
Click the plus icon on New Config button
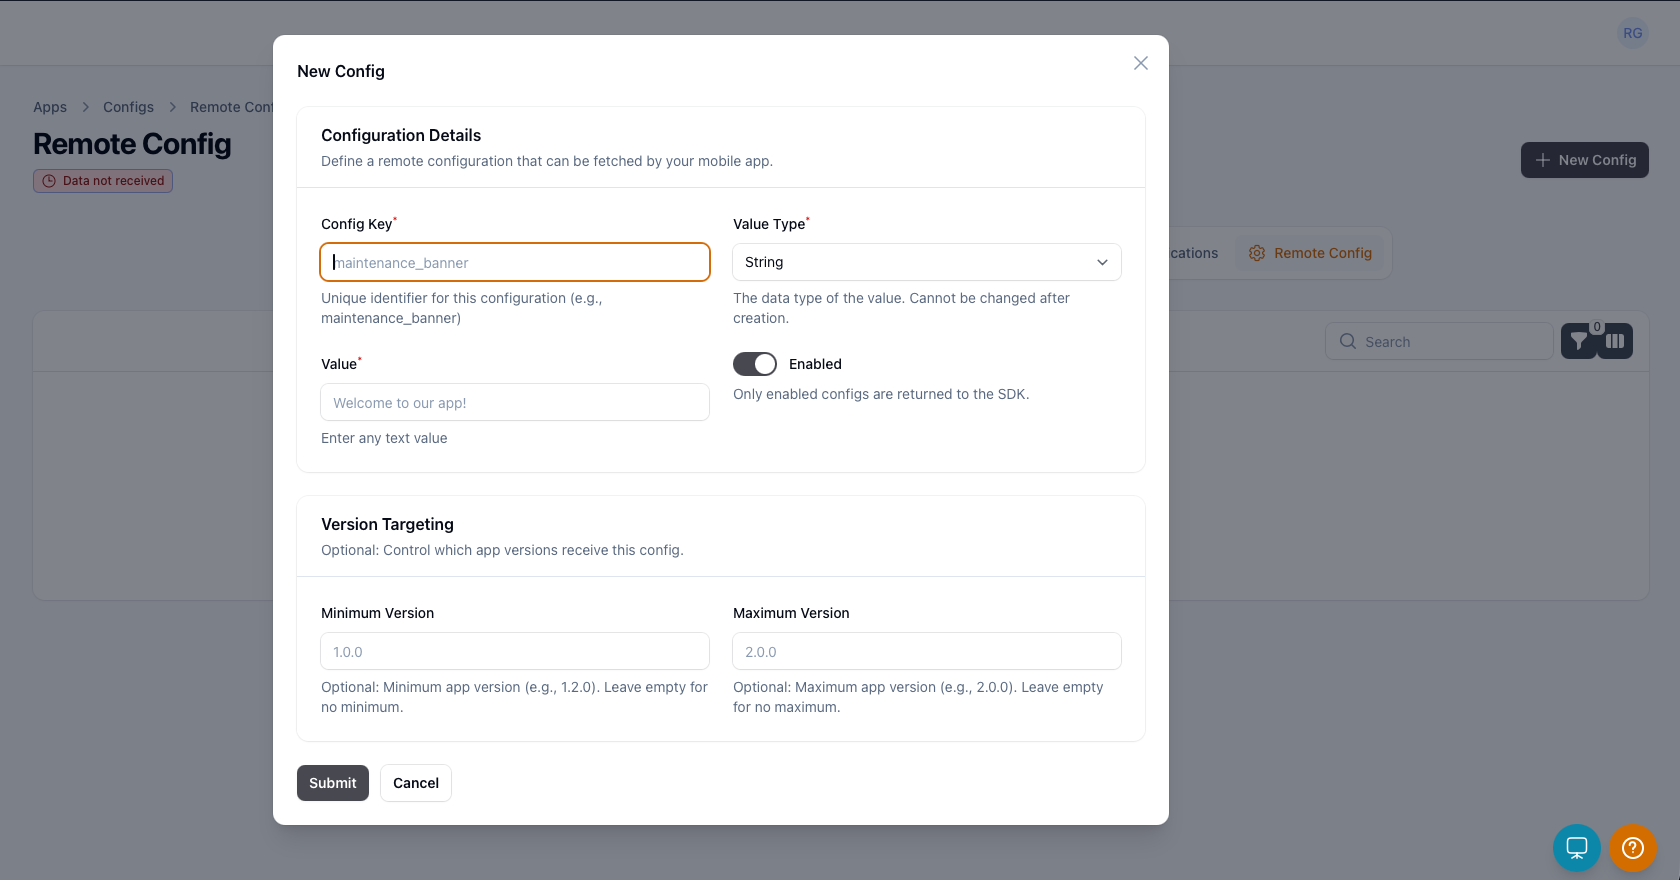1543,160
